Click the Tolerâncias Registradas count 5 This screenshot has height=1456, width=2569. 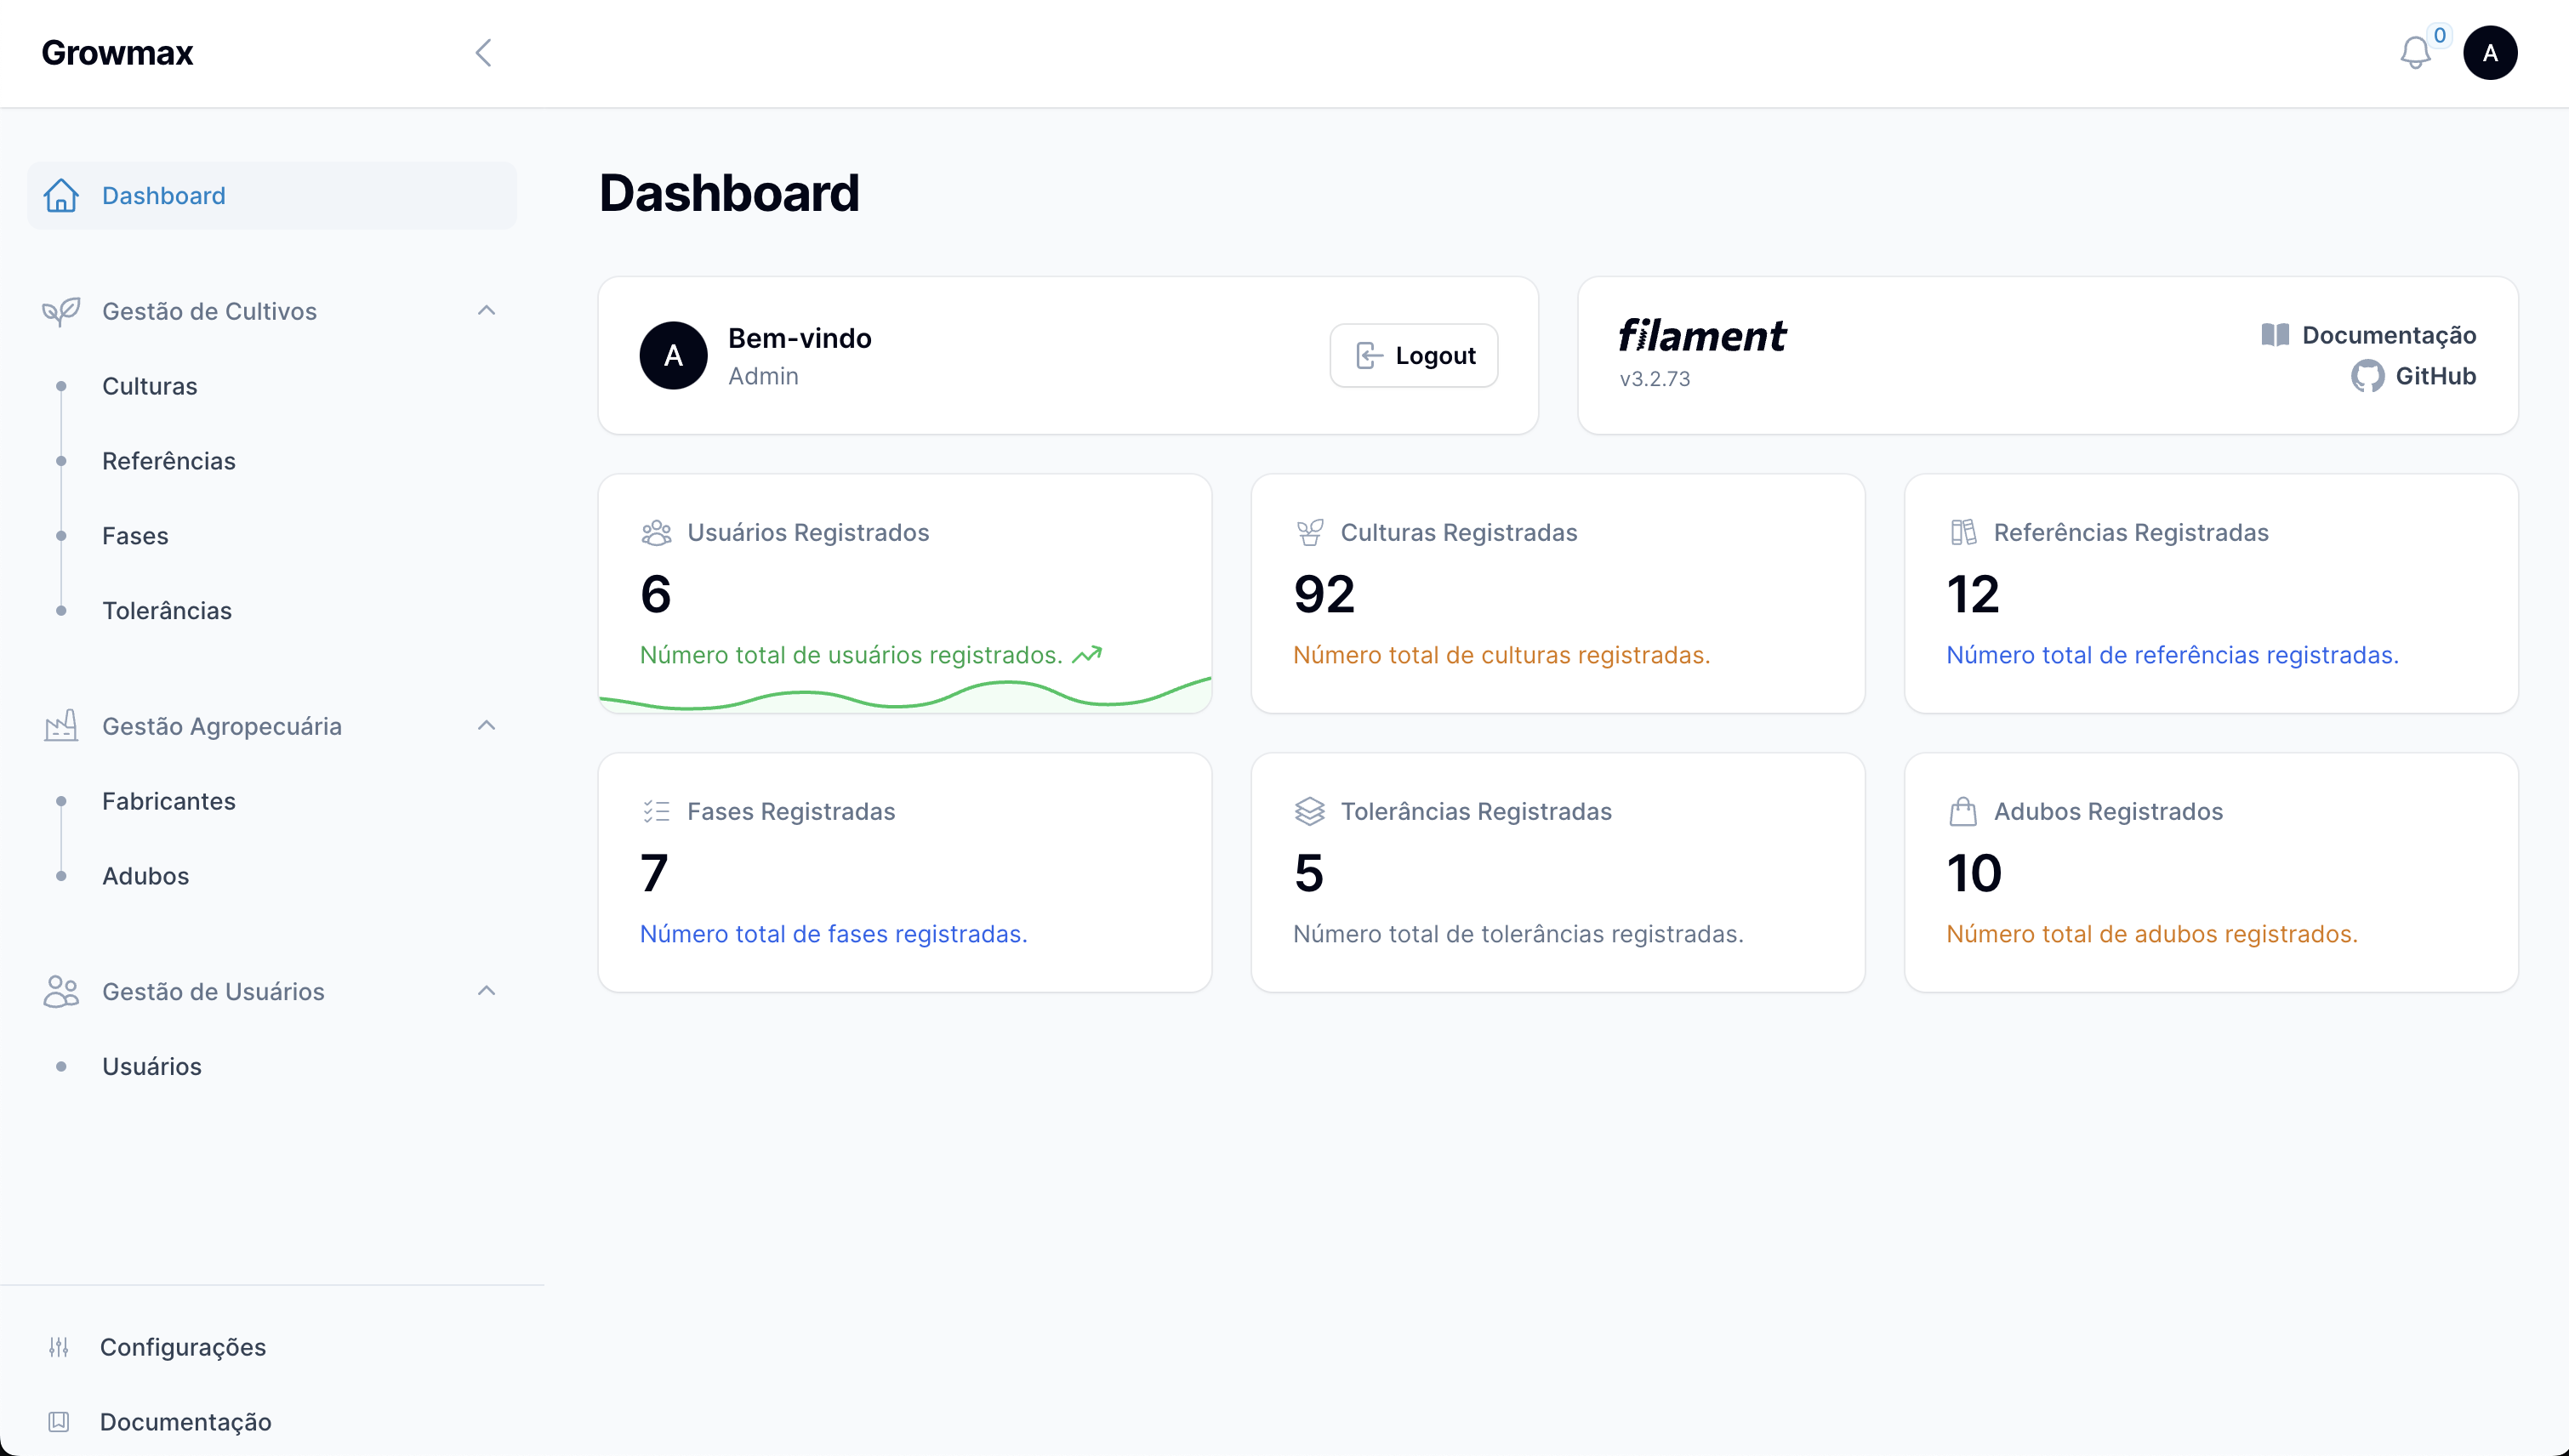[x=1308, y=873]
